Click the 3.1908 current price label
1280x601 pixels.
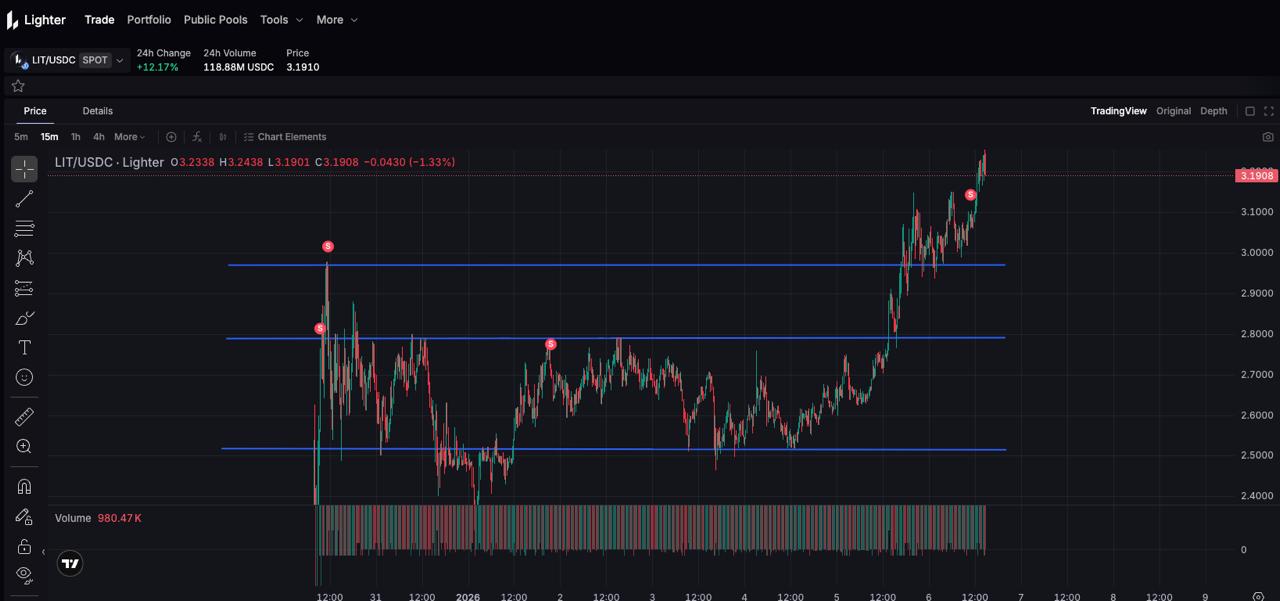(1255, 176)
